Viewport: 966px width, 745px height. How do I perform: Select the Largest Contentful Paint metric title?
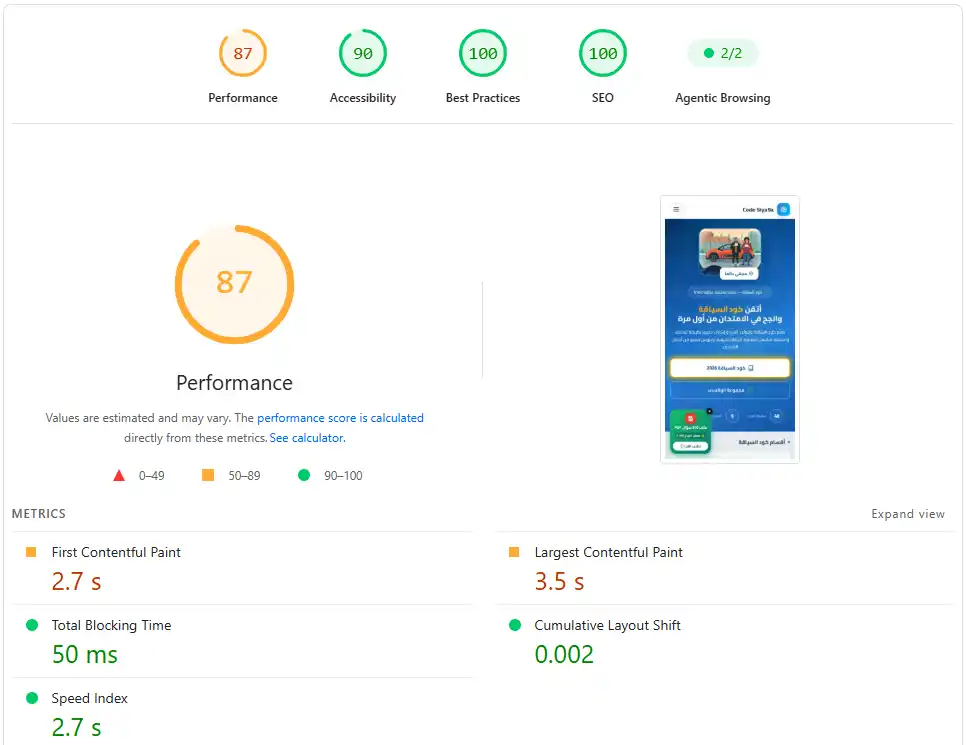pos(608,552)
